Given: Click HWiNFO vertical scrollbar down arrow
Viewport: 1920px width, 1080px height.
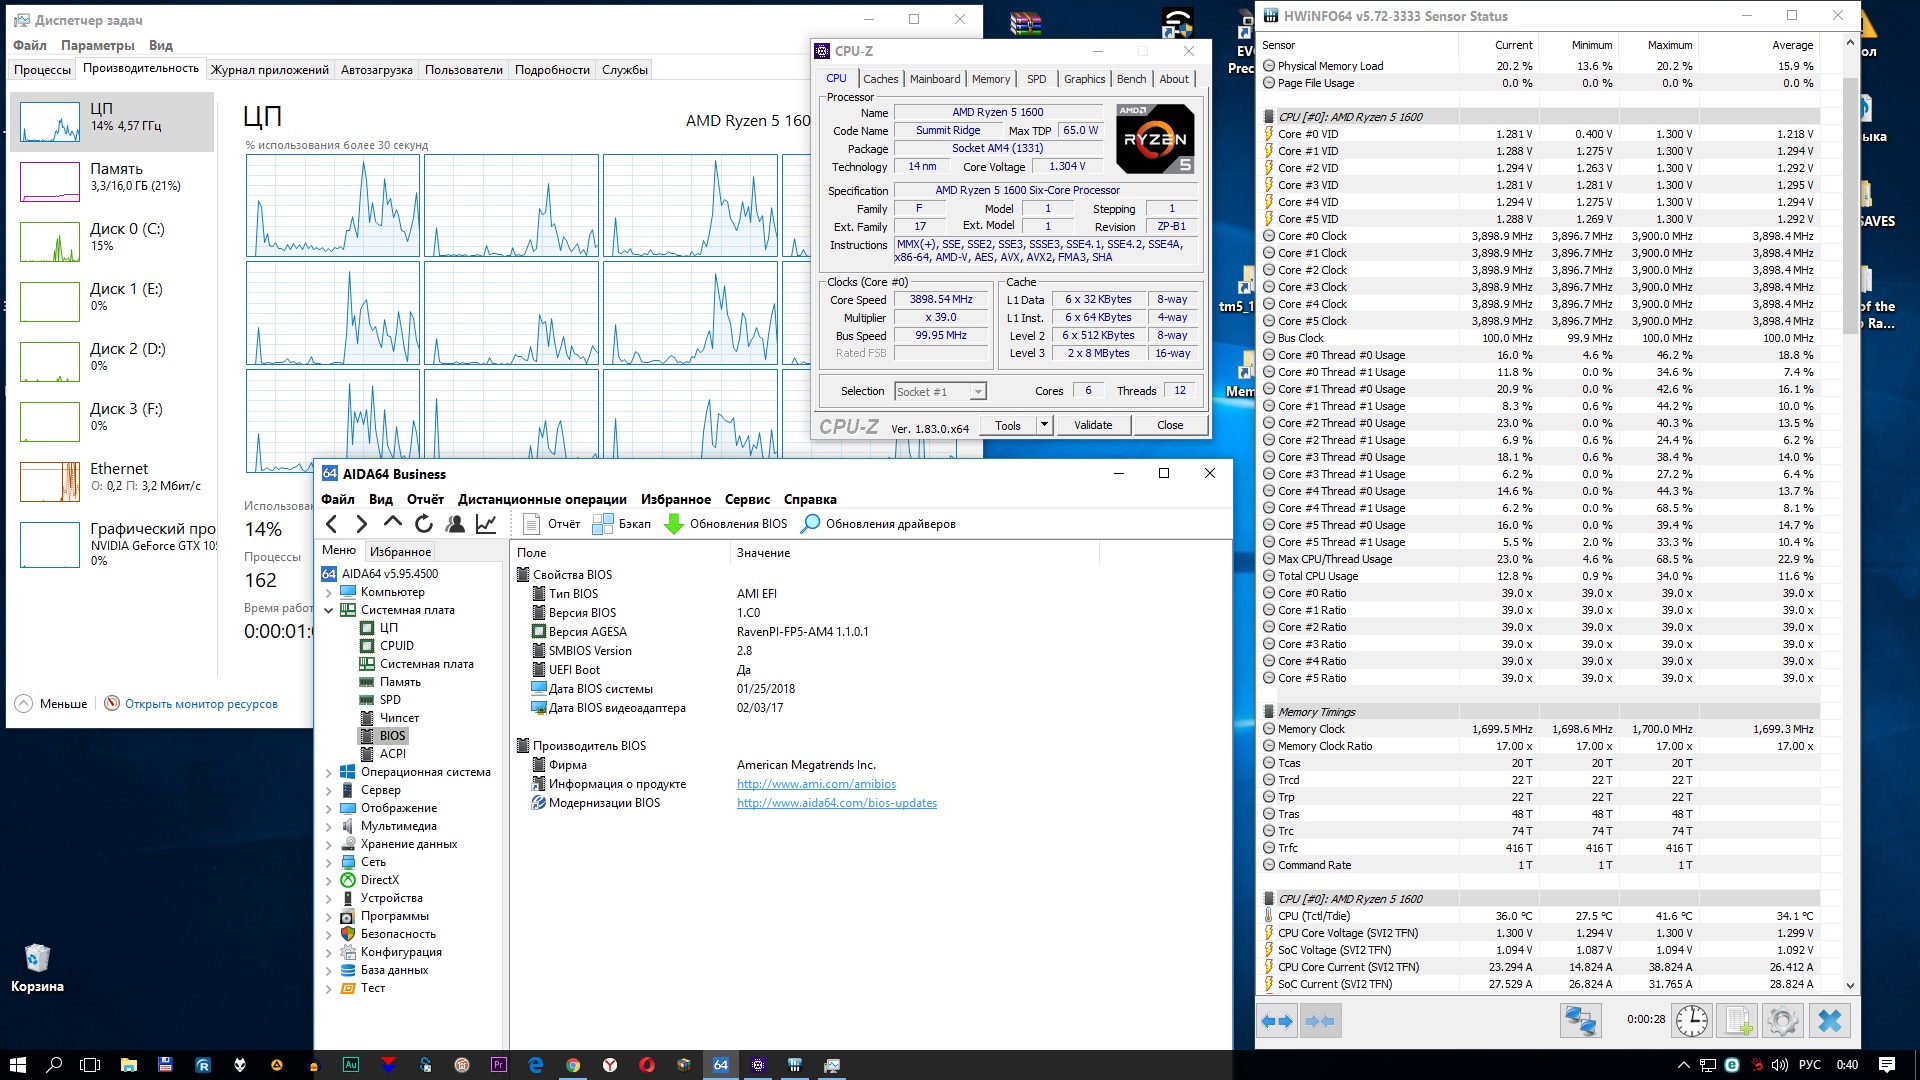Looking at the screenshot, I should coord(1850,985).
